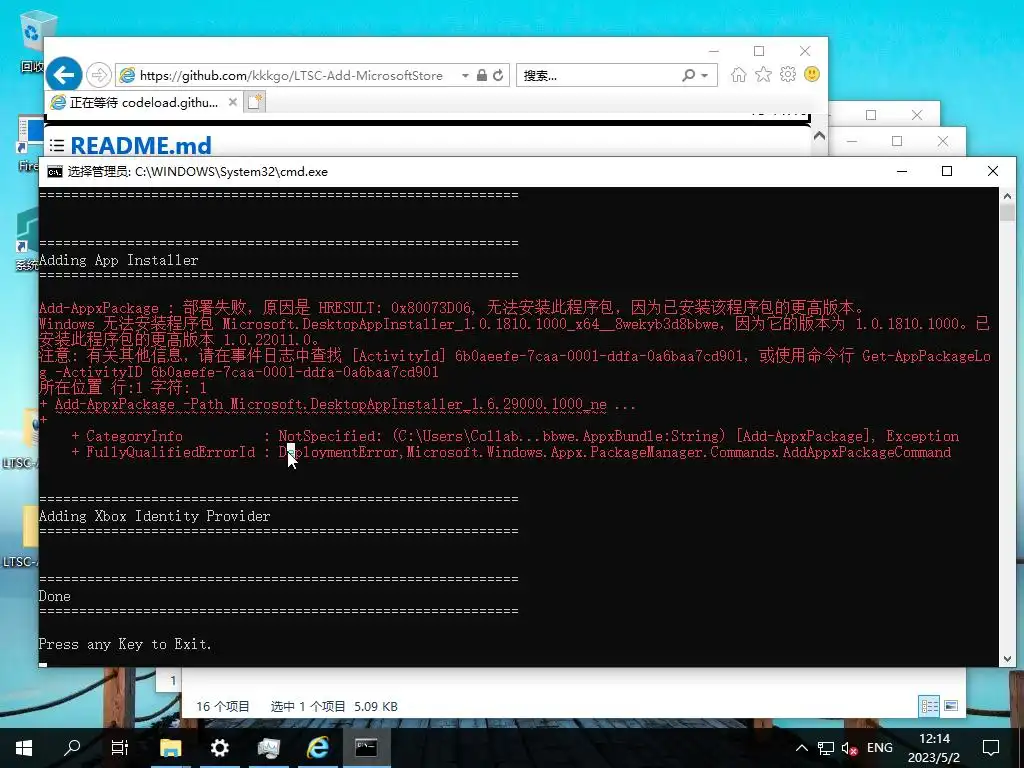Open a new IE tab
Viewport: 1024px width, 768px height.
pos(255,102)
